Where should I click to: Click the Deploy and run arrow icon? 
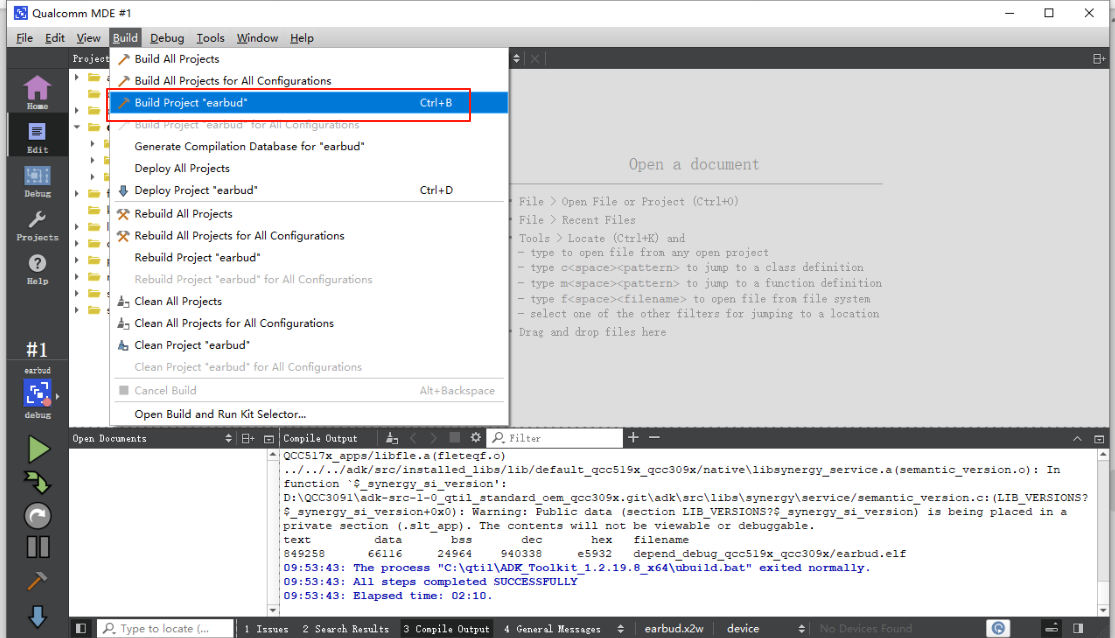[x=38, y=483]
